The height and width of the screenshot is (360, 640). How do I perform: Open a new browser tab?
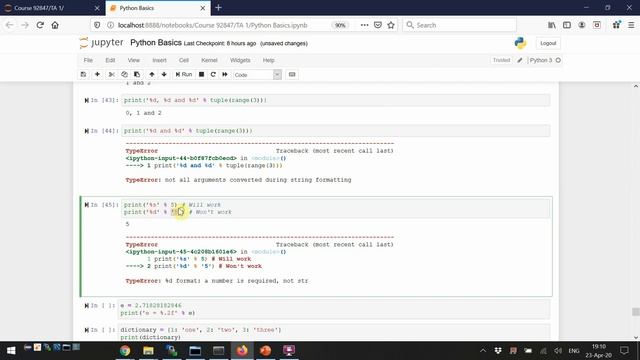218,8
